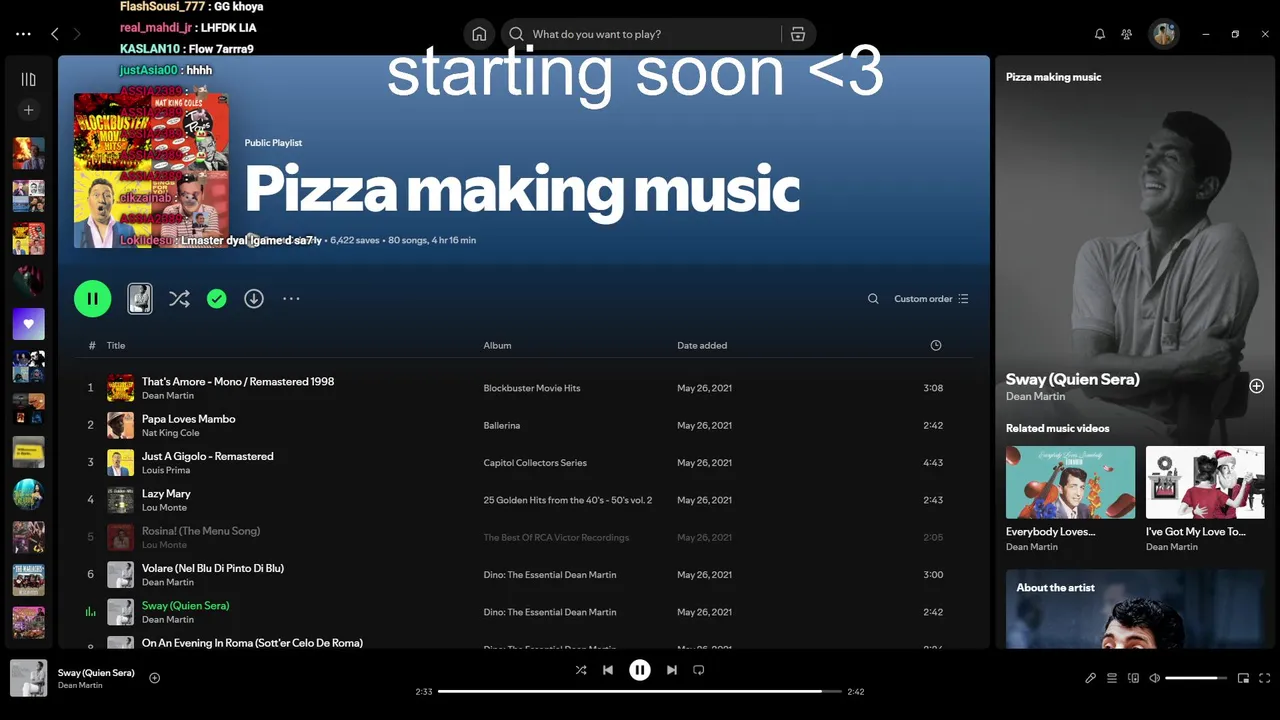Open the Queue icon
1280x720 pixels.
pyautogui.click(x=1112, y=678)
